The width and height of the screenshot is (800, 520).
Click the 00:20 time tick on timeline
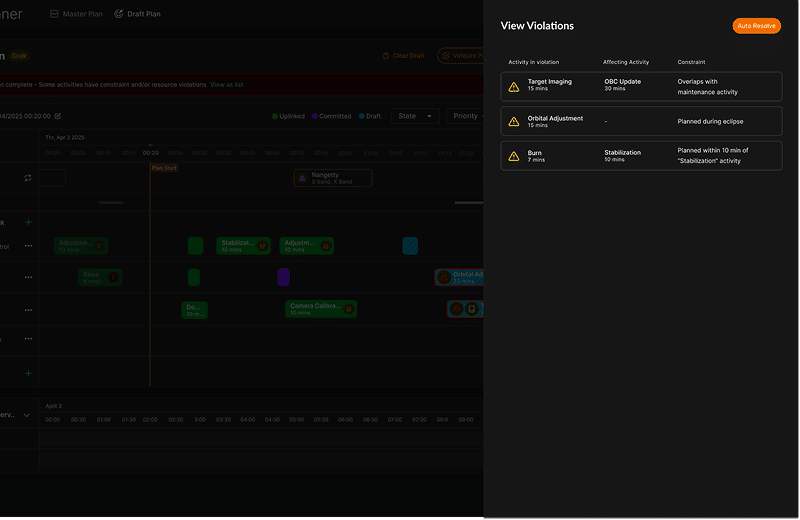click(150, 153)
